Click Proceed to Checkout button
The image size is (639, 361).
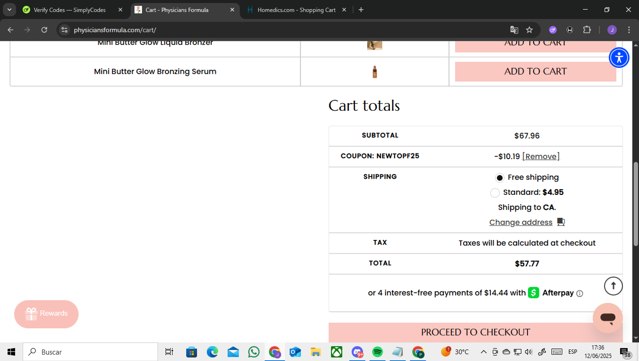coord(475,332)
